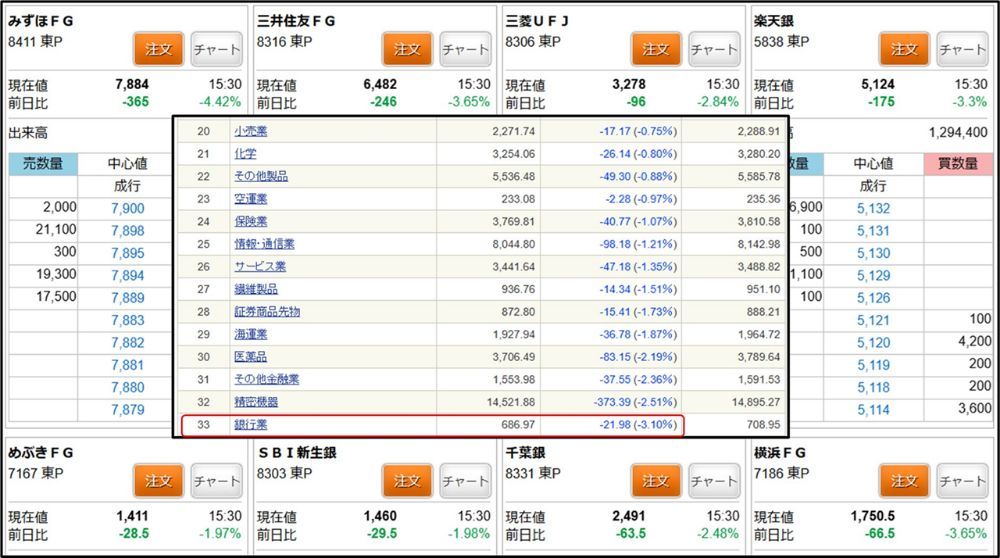This screenshot has width=1000, height=558.
Task: Select the 5,119 price in 楽天銀 board
Action: [873, 365]
